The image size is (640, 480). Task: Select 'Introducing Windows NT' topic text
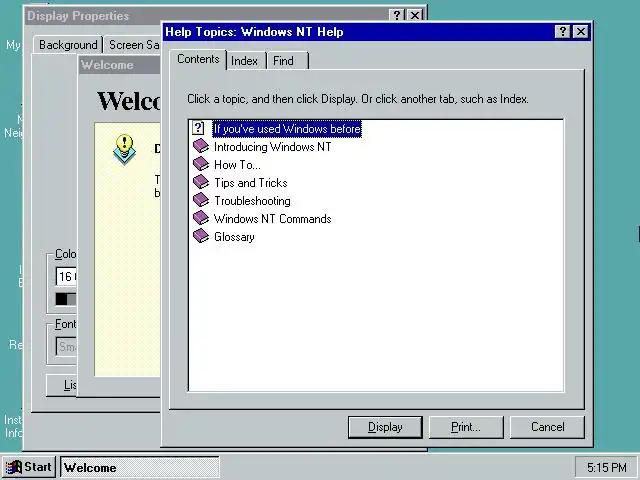(272, 147)
